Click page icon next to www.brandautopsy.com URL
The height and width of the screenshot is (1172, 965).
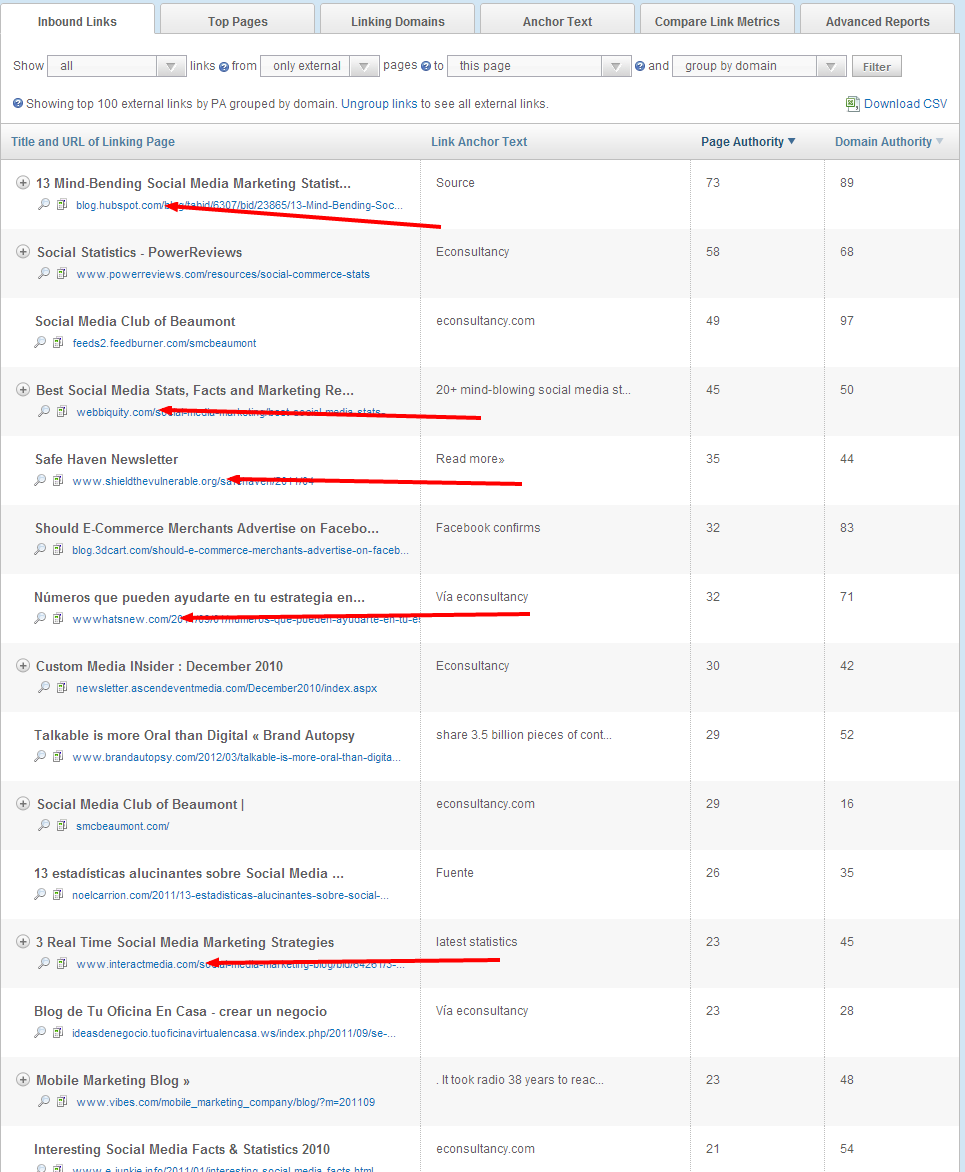click(x=58, y=757)
